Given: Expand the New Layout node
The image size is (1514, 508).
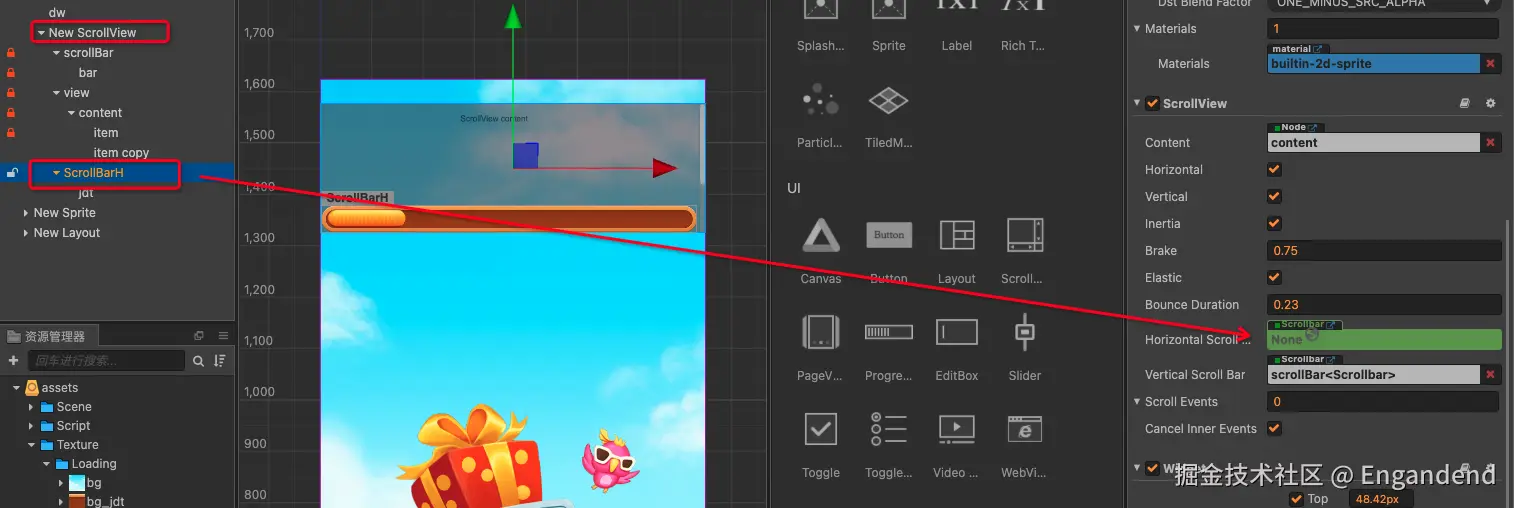Looking at the screenshot, I should pos(26,233).
